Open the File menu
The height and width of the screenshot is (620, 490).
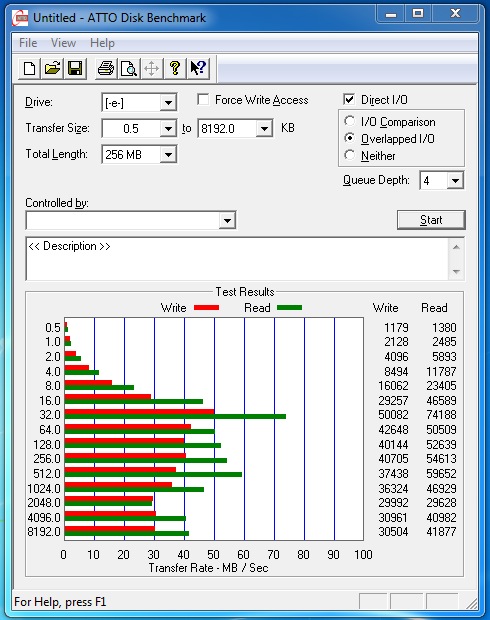coord(28,43)
